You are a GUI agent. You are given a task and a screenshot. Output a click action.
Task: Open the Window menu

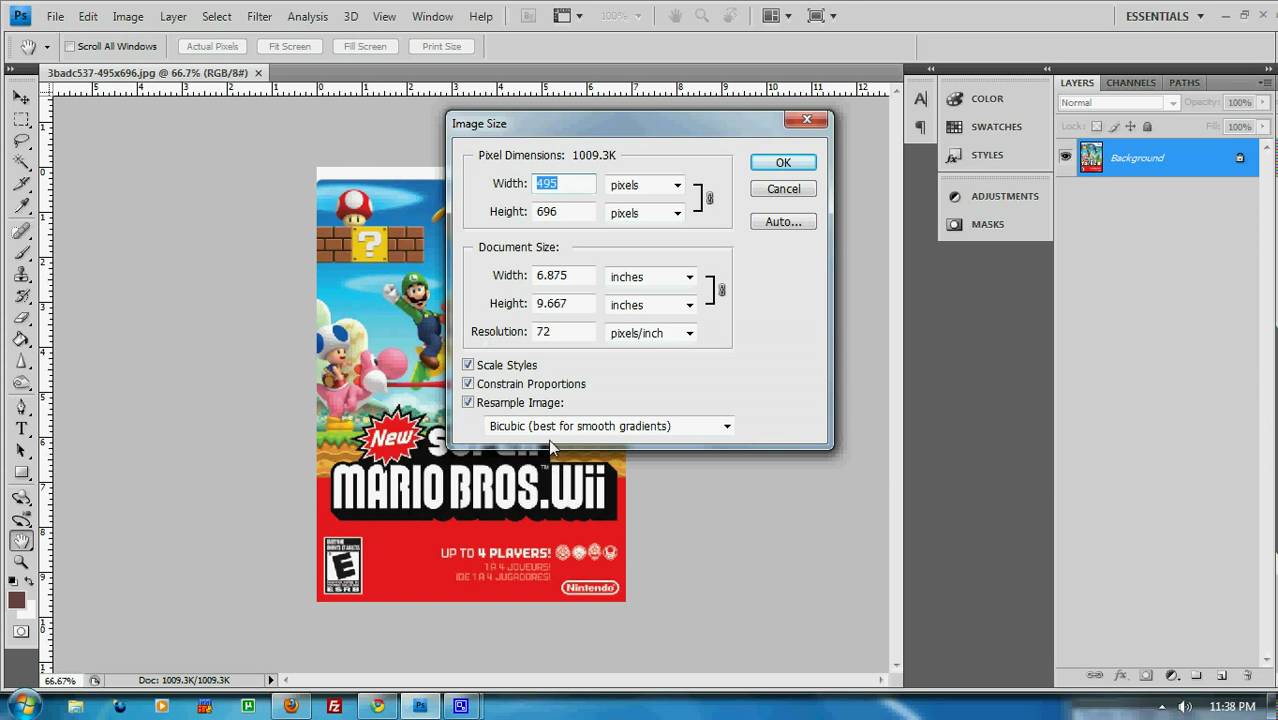coord(432,16)
